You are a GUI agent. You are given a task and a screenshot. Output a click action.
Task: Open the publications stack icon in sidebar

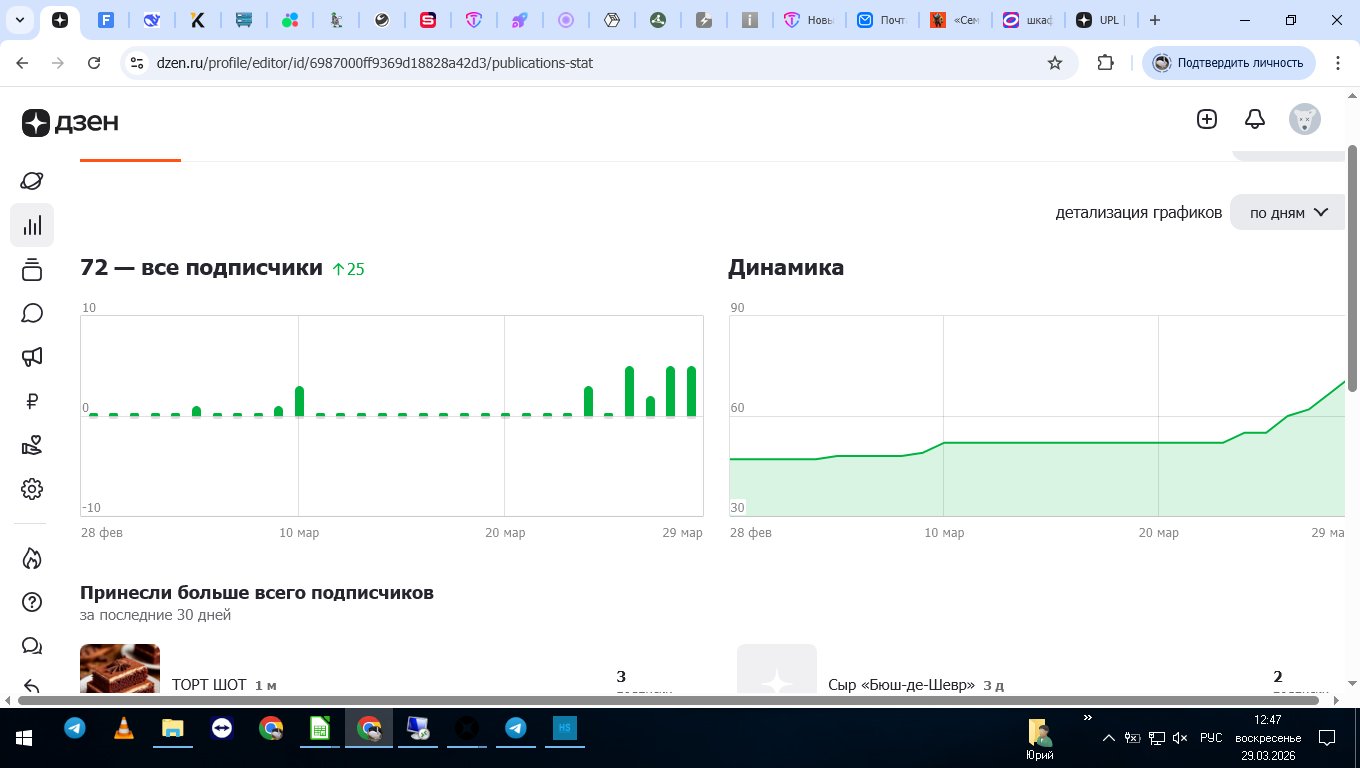(x=32, y=269)
